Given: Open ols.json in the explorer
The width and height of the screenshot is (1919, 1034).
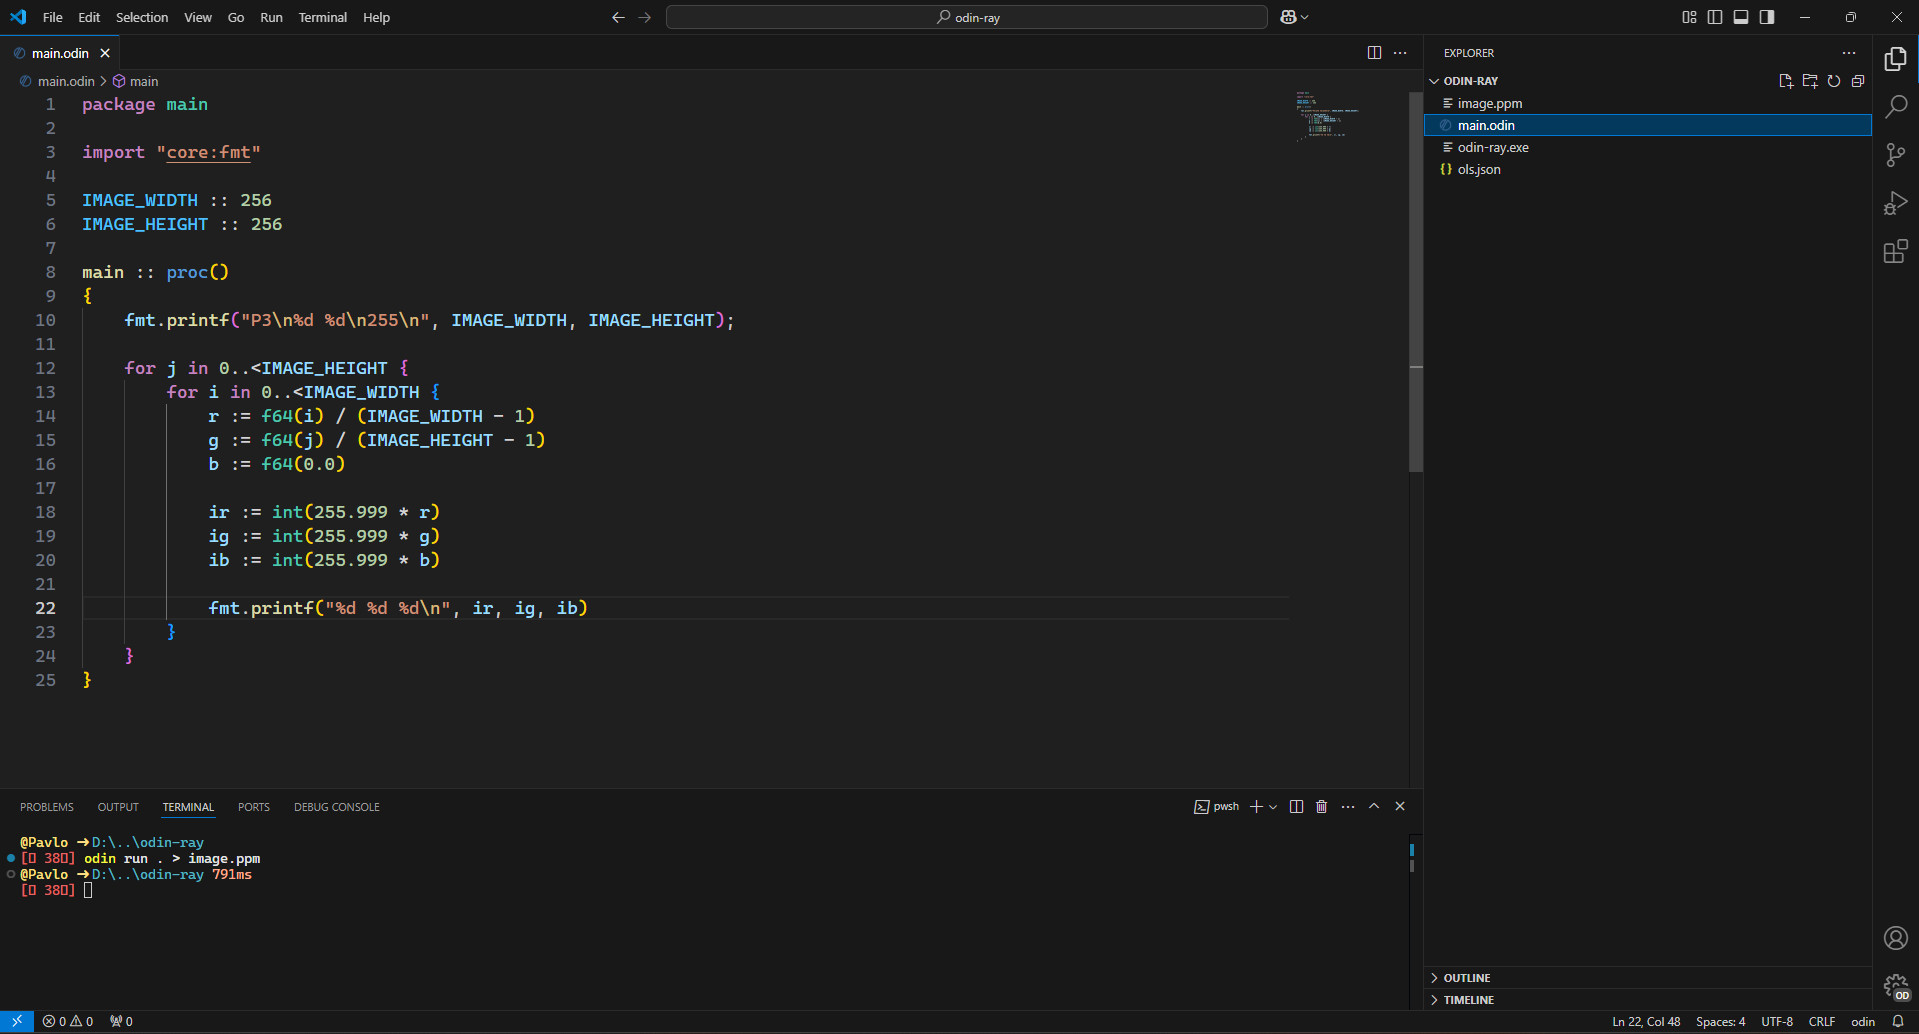Looking at the screenshot, I should pyautogui.click(x=1647, y=169).
